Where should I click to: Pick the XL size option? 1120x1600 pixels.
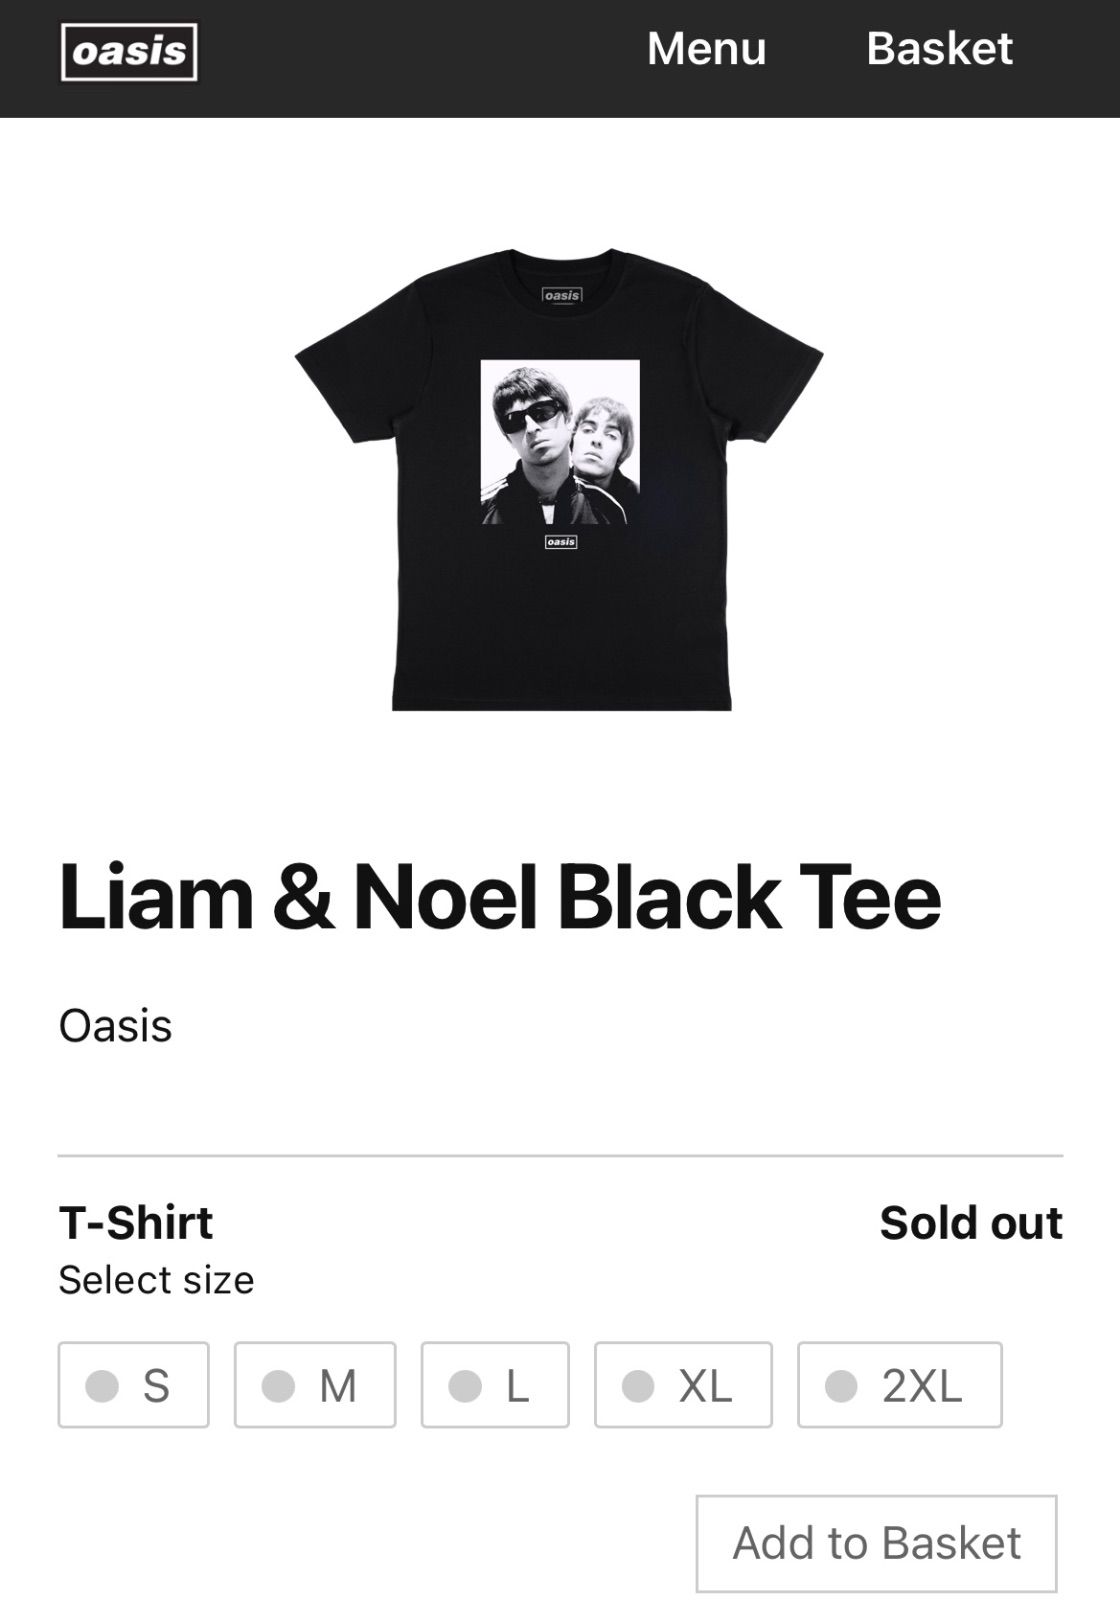point(682,1385)
